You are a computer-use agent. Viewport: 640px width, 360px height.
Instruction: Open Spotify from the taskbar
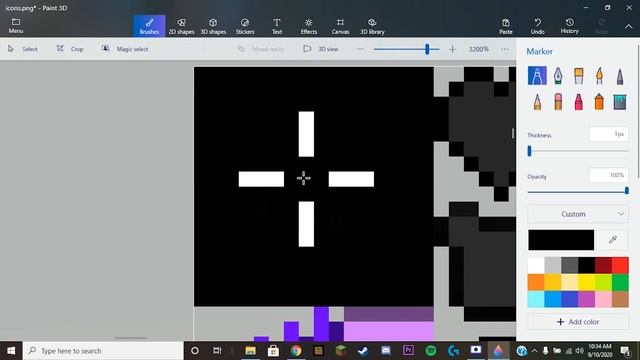coord(431,351)
